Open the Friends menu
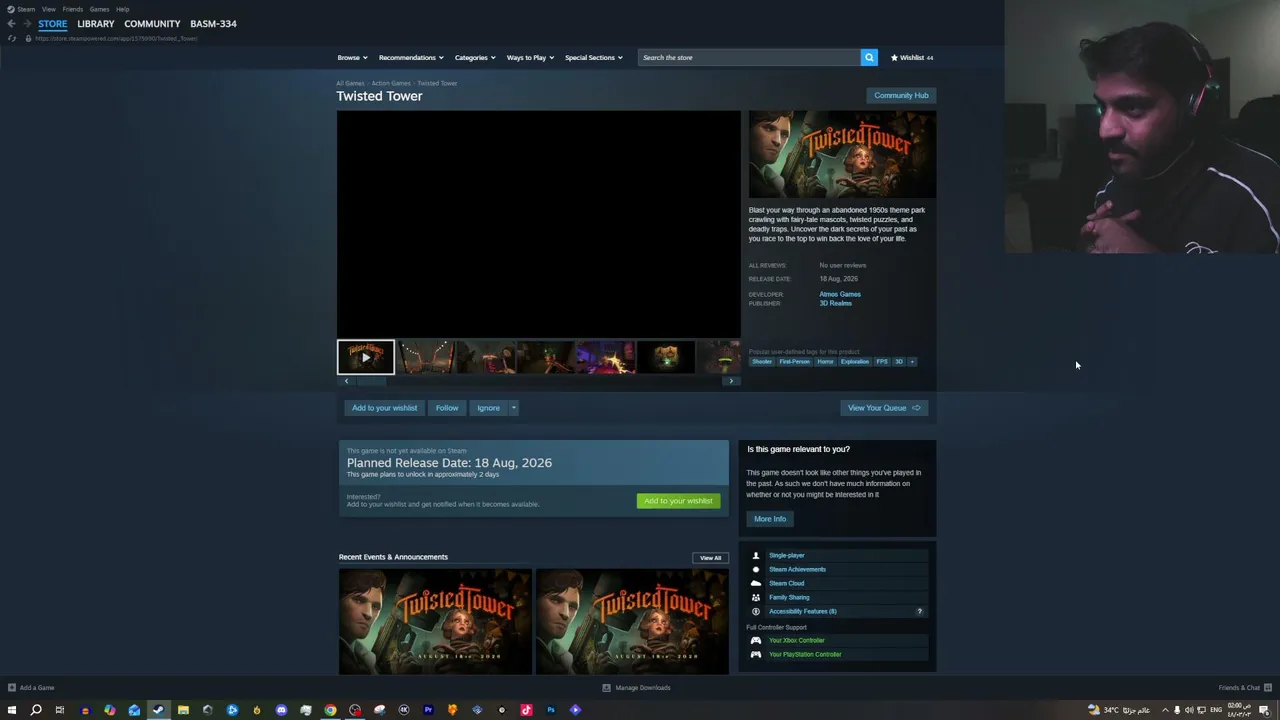This screenshot has height=720, width=1280. click(73, 9)
